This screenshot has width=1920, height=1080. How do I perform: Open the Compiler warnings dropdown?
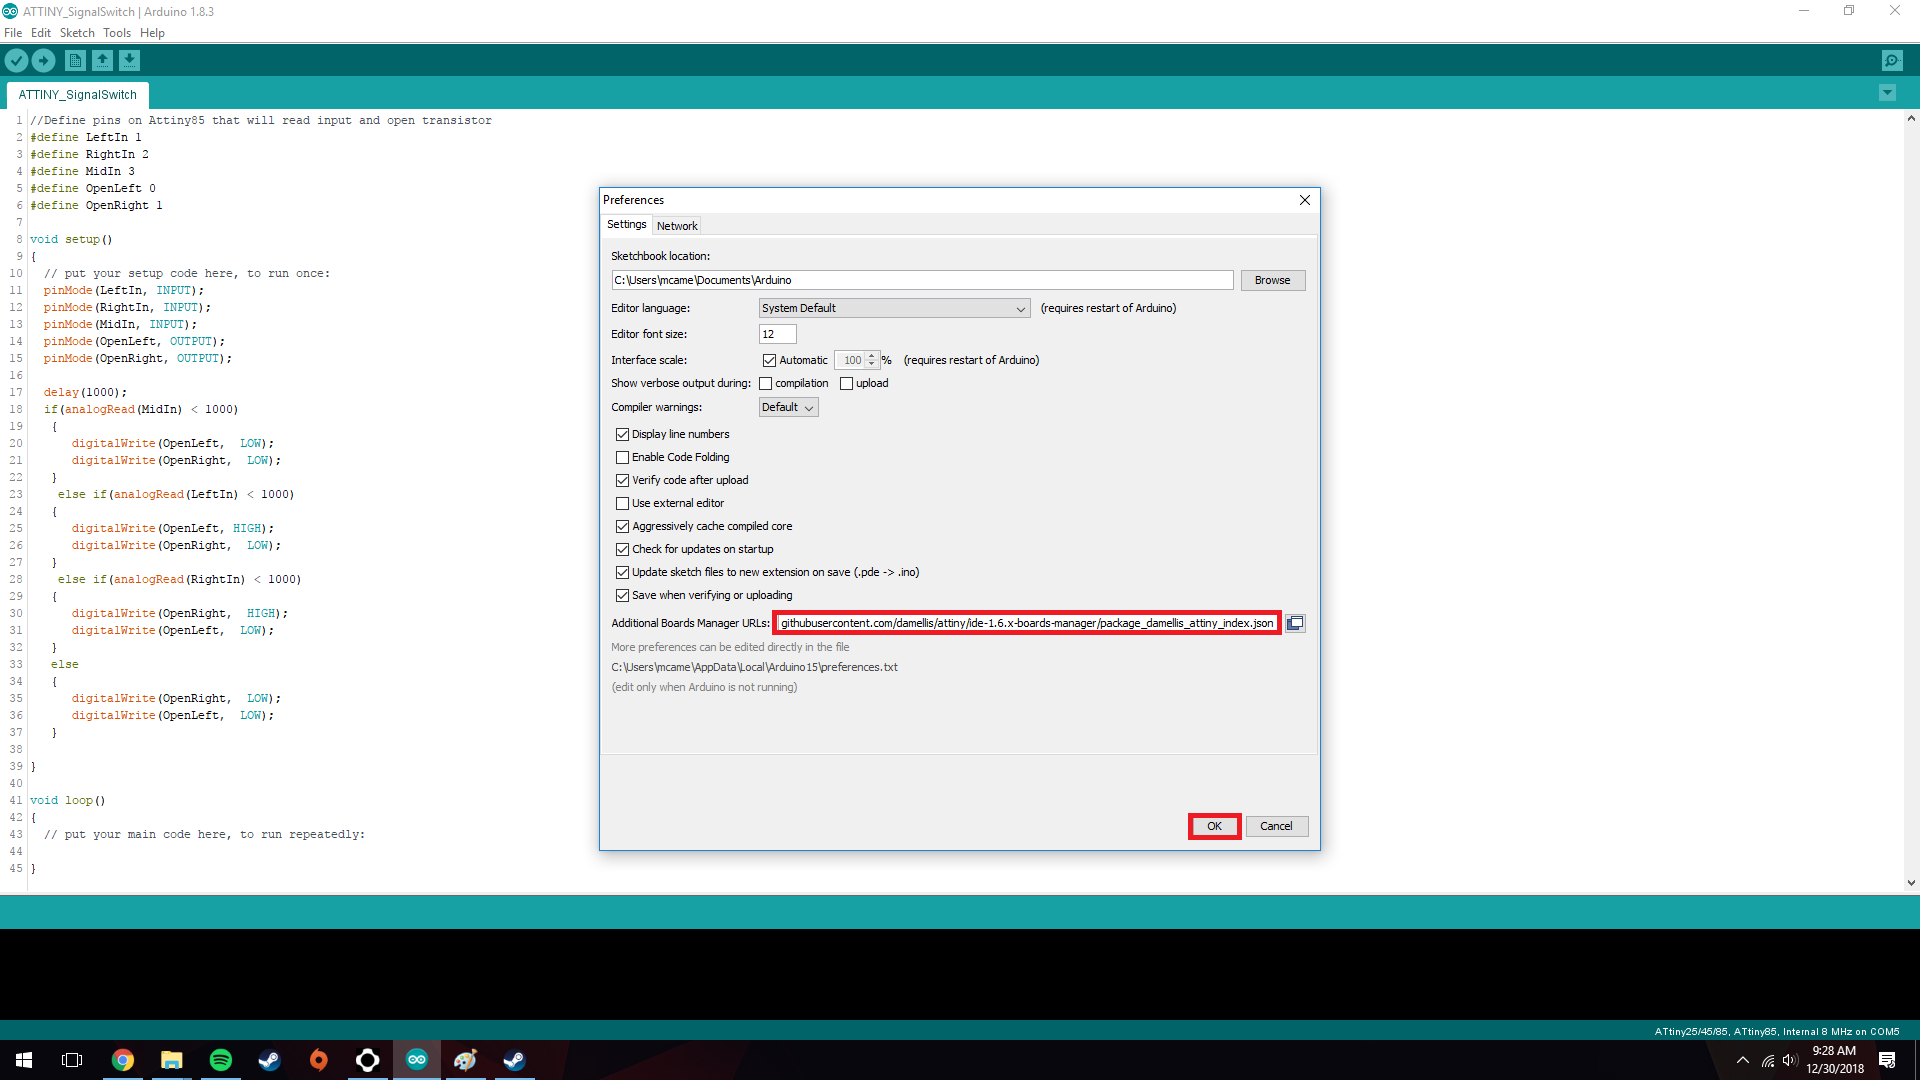(x=788, y=407)
